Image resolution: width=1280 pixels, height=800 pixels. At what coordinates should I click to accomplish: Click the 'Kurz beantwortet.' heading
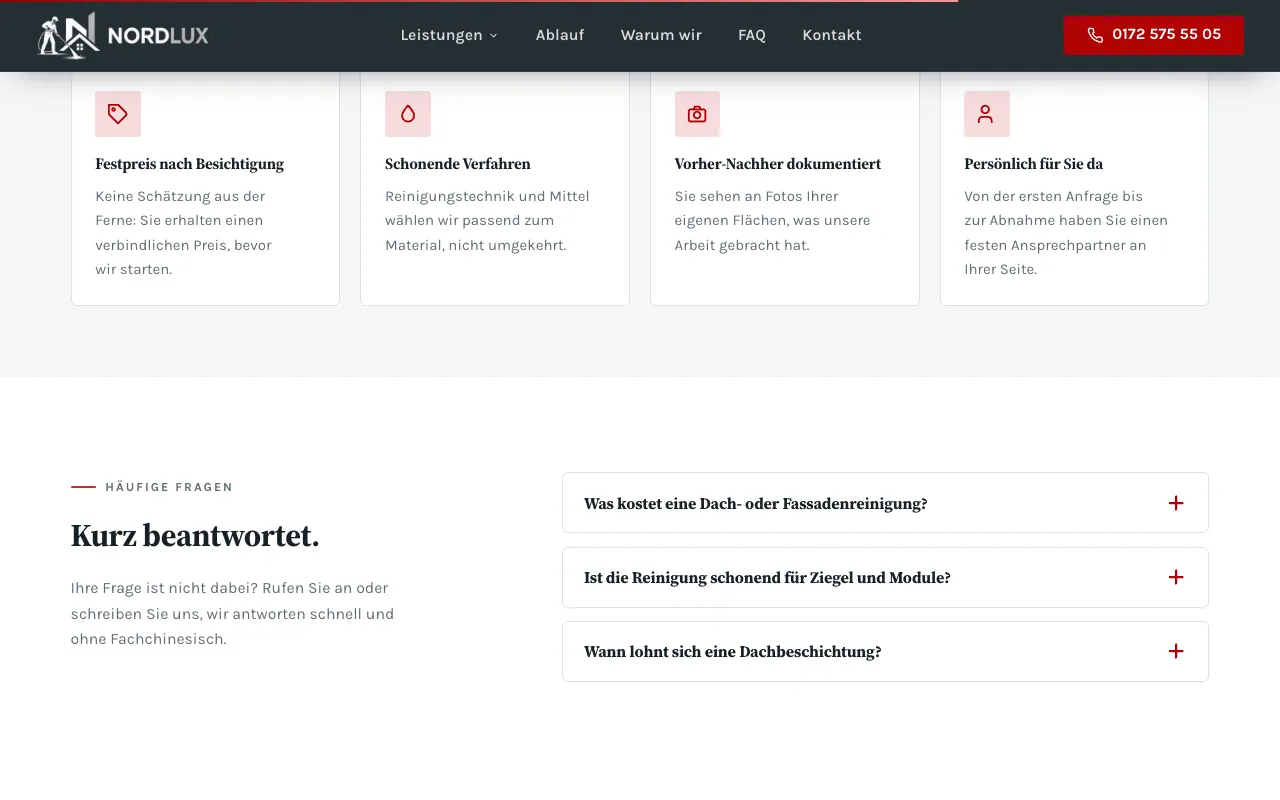point(195,537)
